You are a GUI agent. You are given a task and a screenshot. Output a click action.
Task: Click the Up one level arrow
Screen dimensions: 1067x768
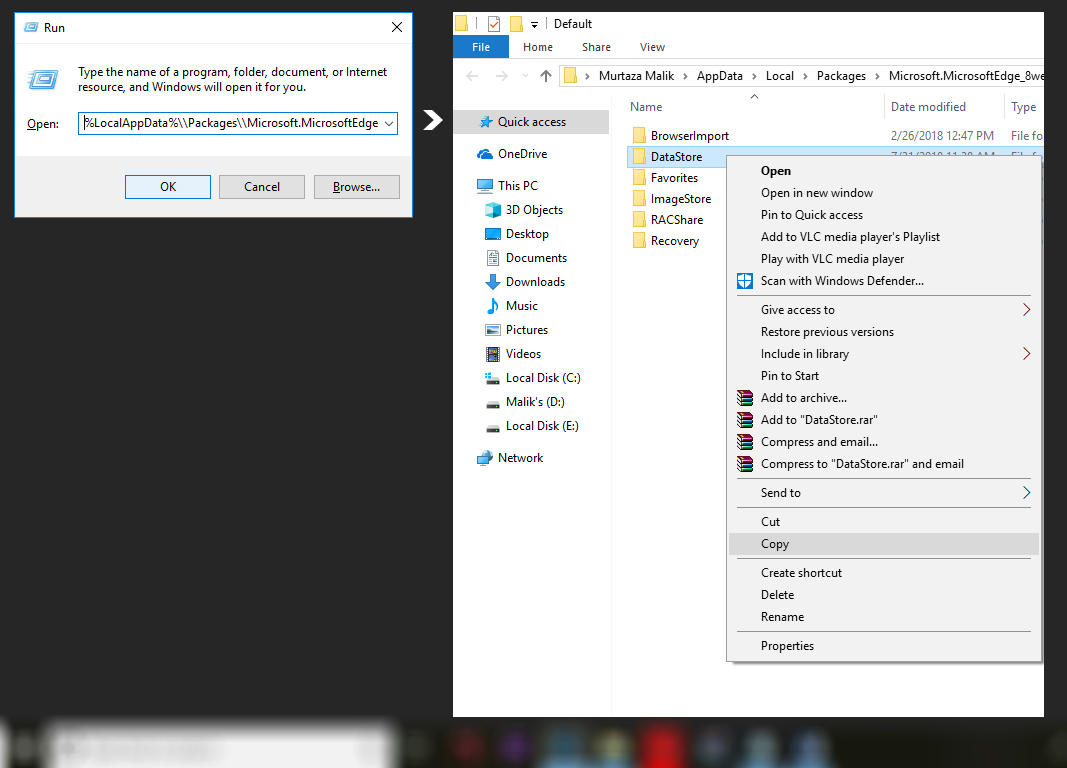point(546,76)
